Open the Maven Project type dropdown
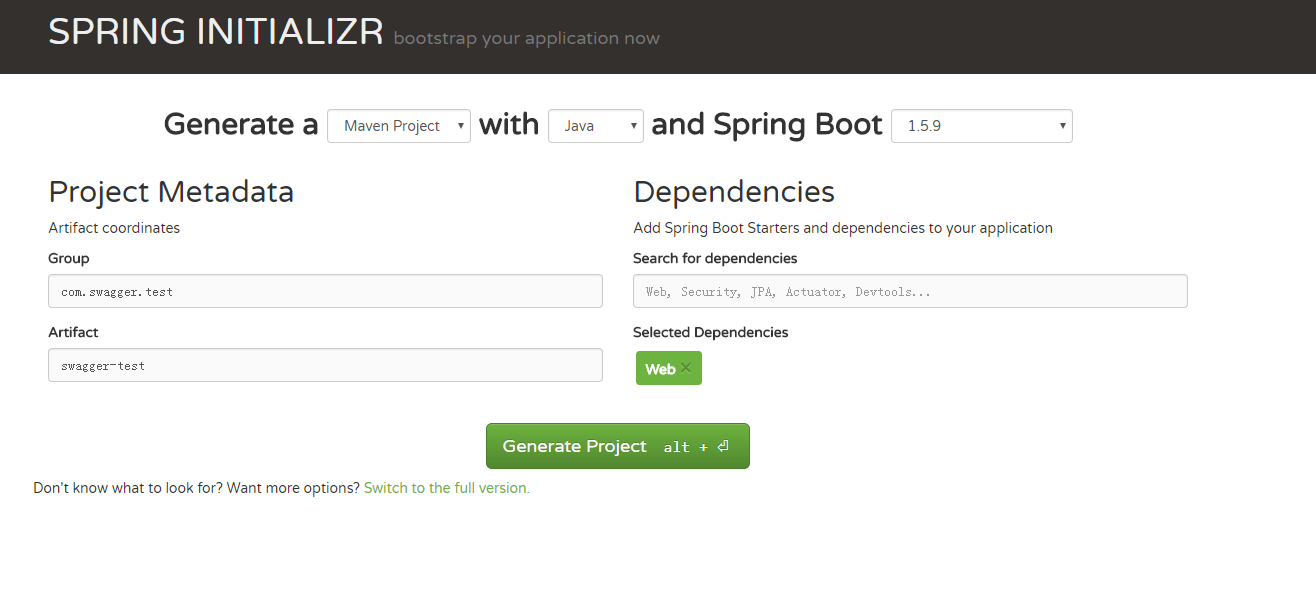Screen dimensions: 1316x606 point(399,126)
